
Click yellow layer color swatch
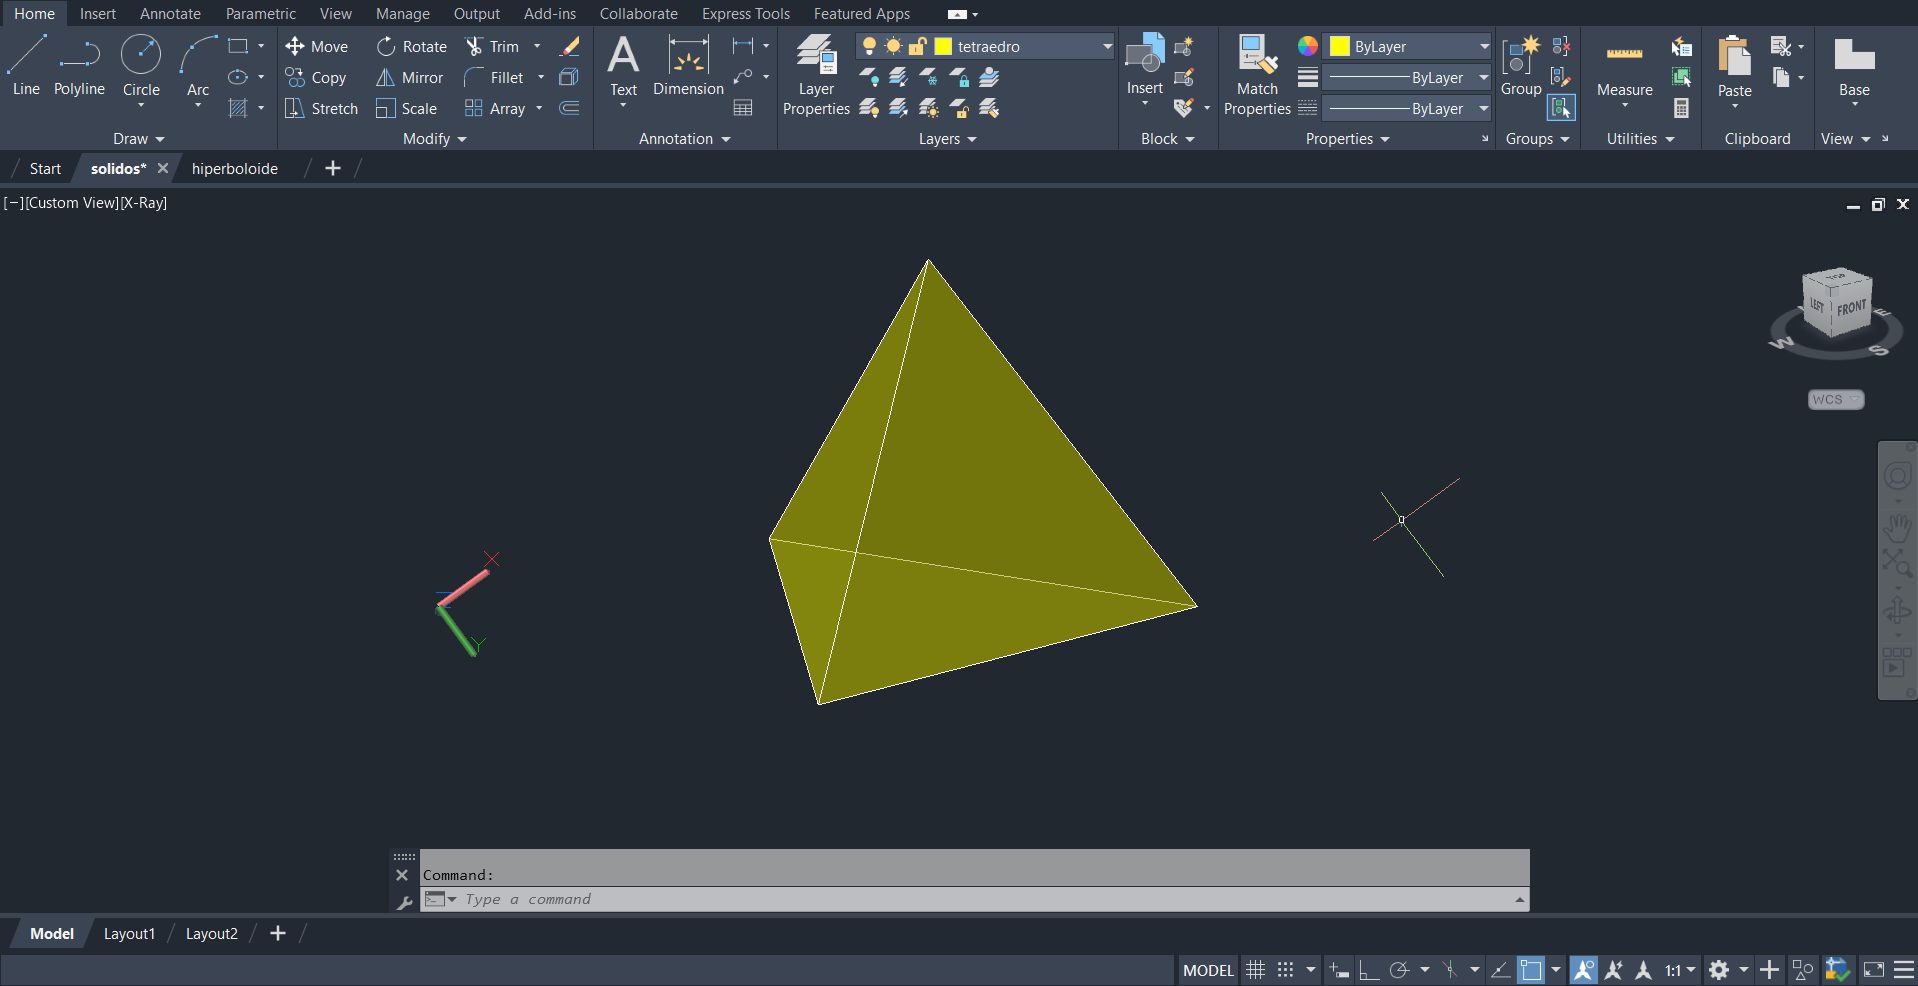(943, 46)
